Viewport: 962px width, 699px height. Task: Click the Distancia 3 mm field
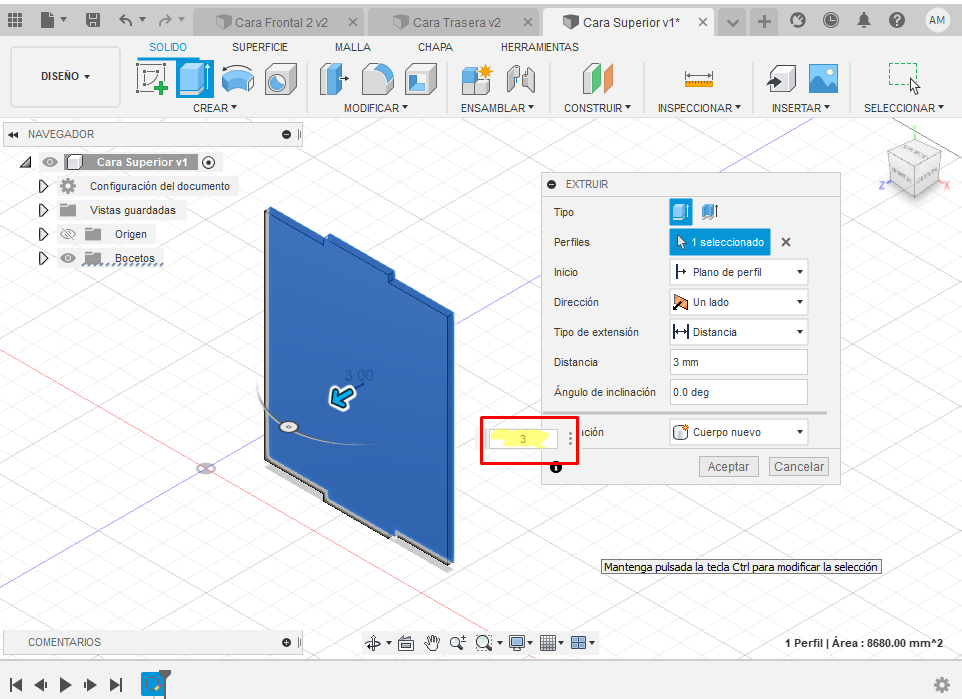point(738,362)
